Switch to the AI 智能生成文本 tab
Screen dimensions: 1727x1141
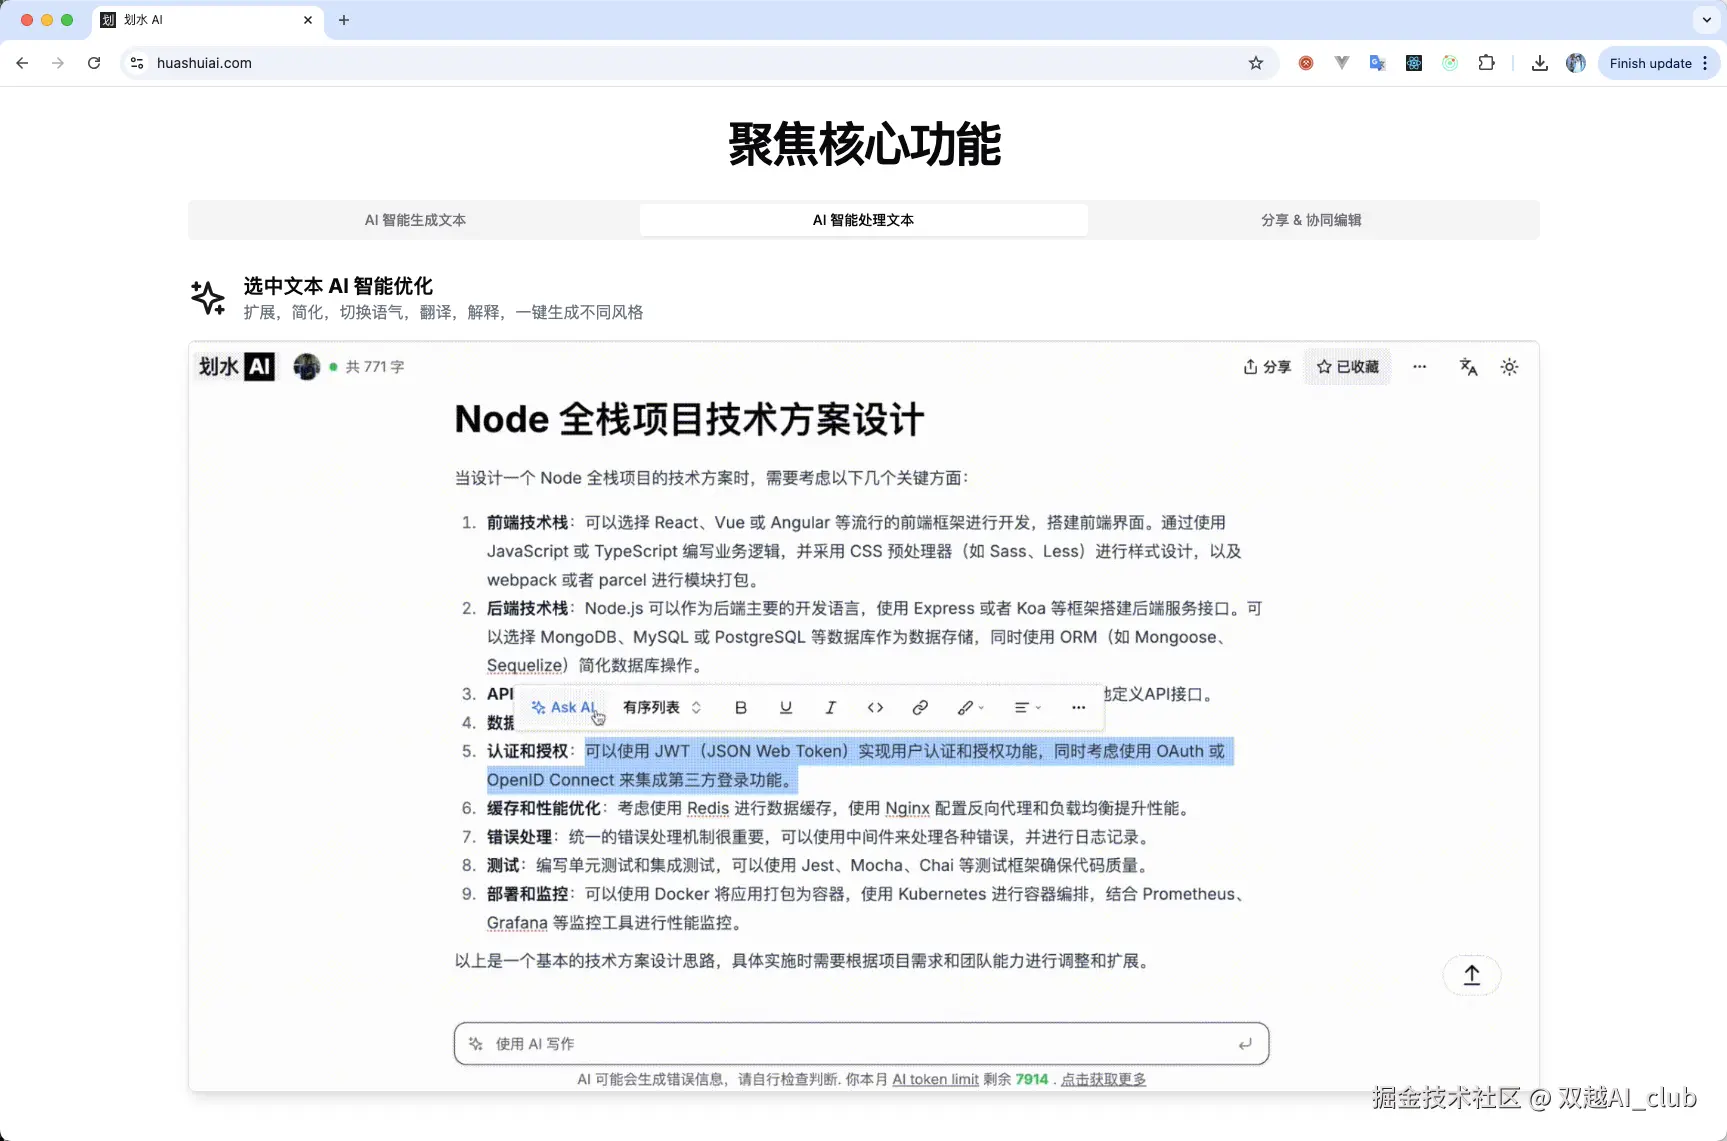(415, 220)
